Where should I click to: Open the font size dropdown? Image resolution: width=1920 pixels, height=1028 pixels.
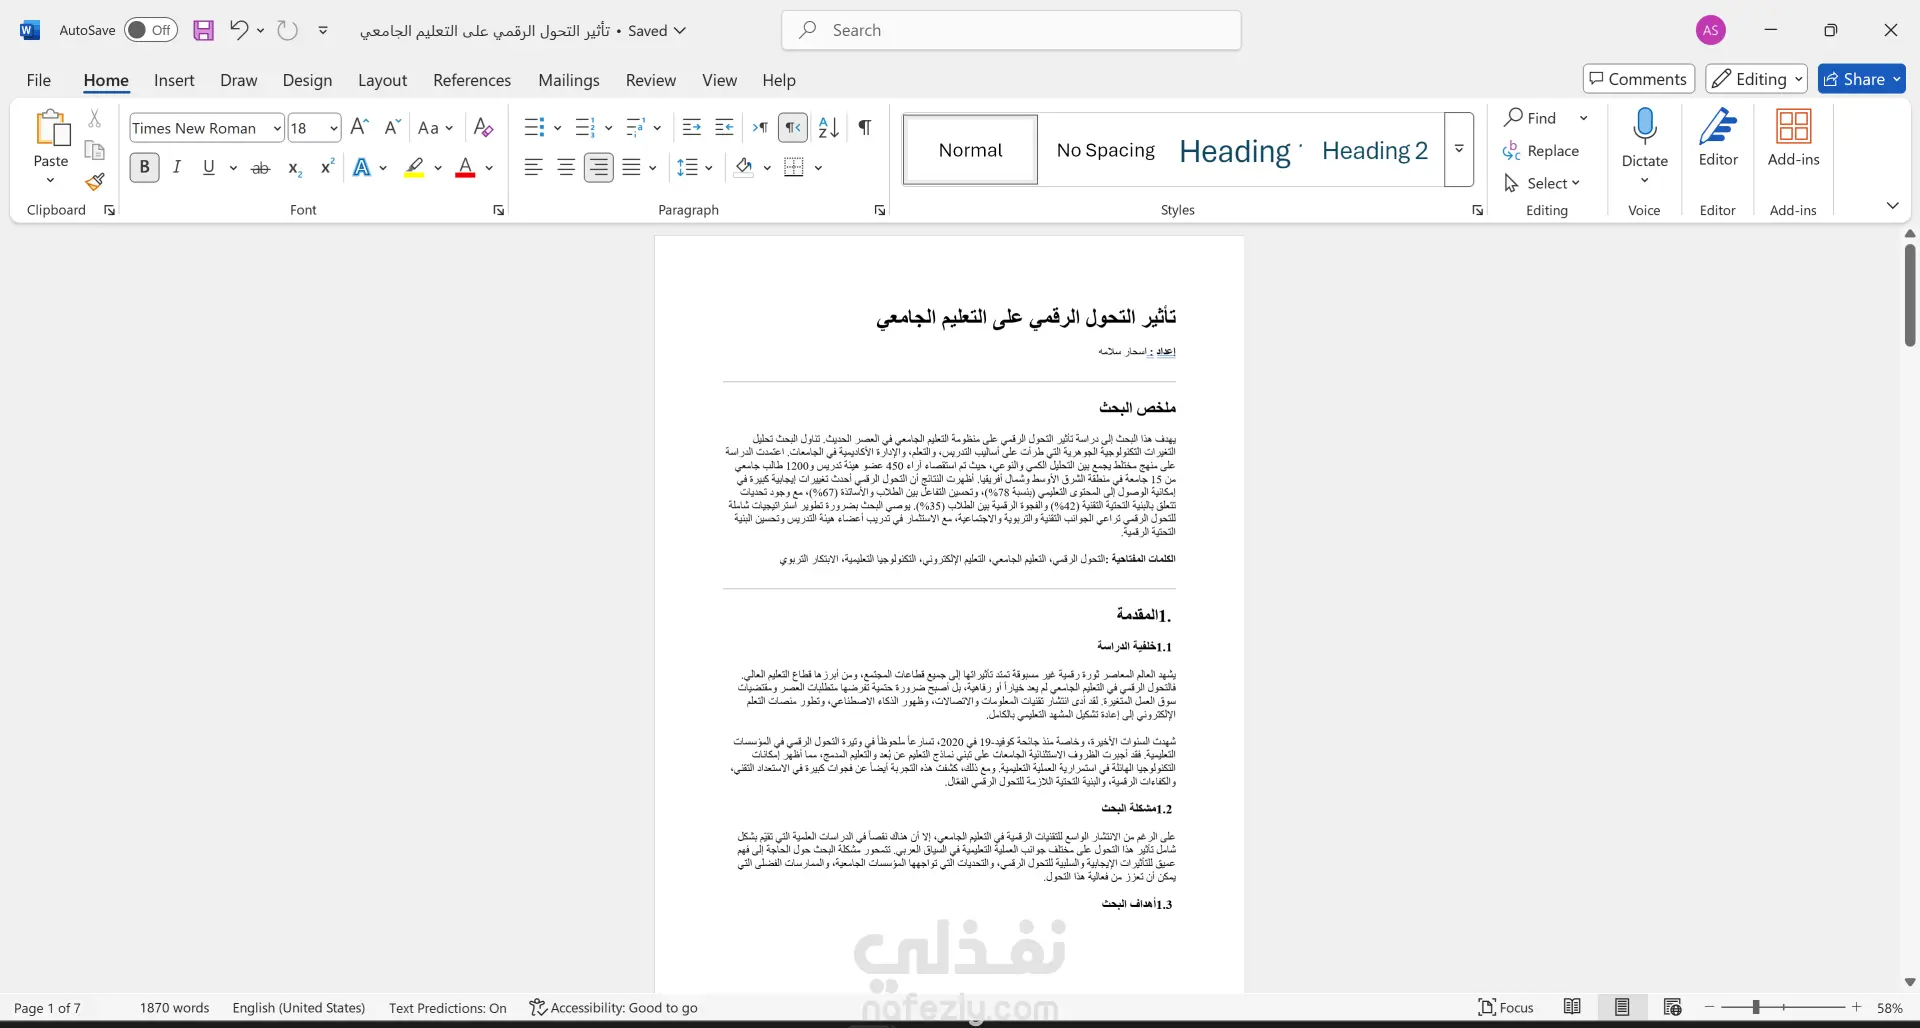[333, 128]
